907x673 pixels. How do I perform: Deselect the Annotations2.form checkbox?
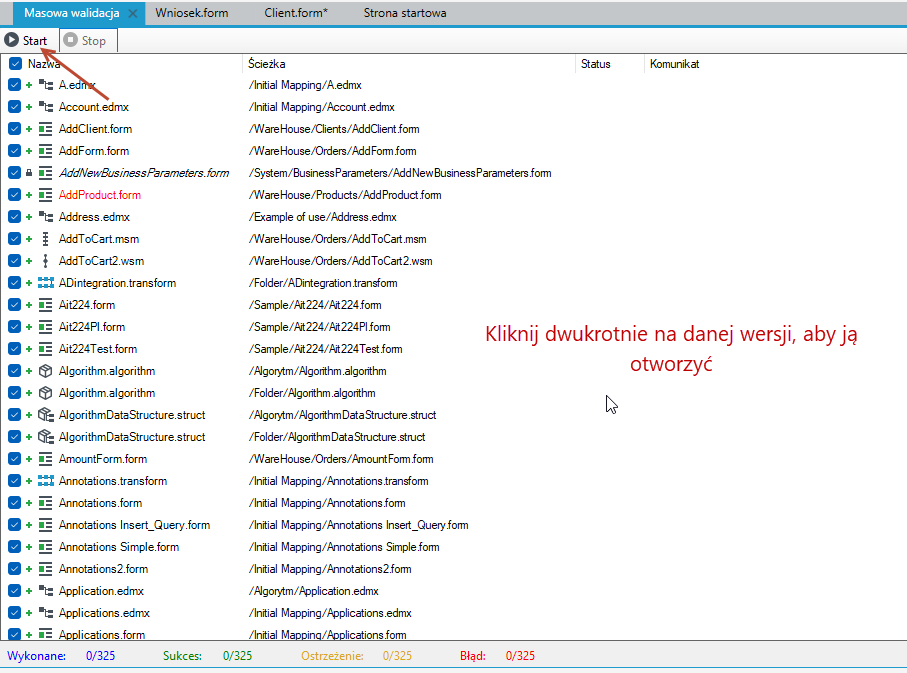(x=15, y=569)
